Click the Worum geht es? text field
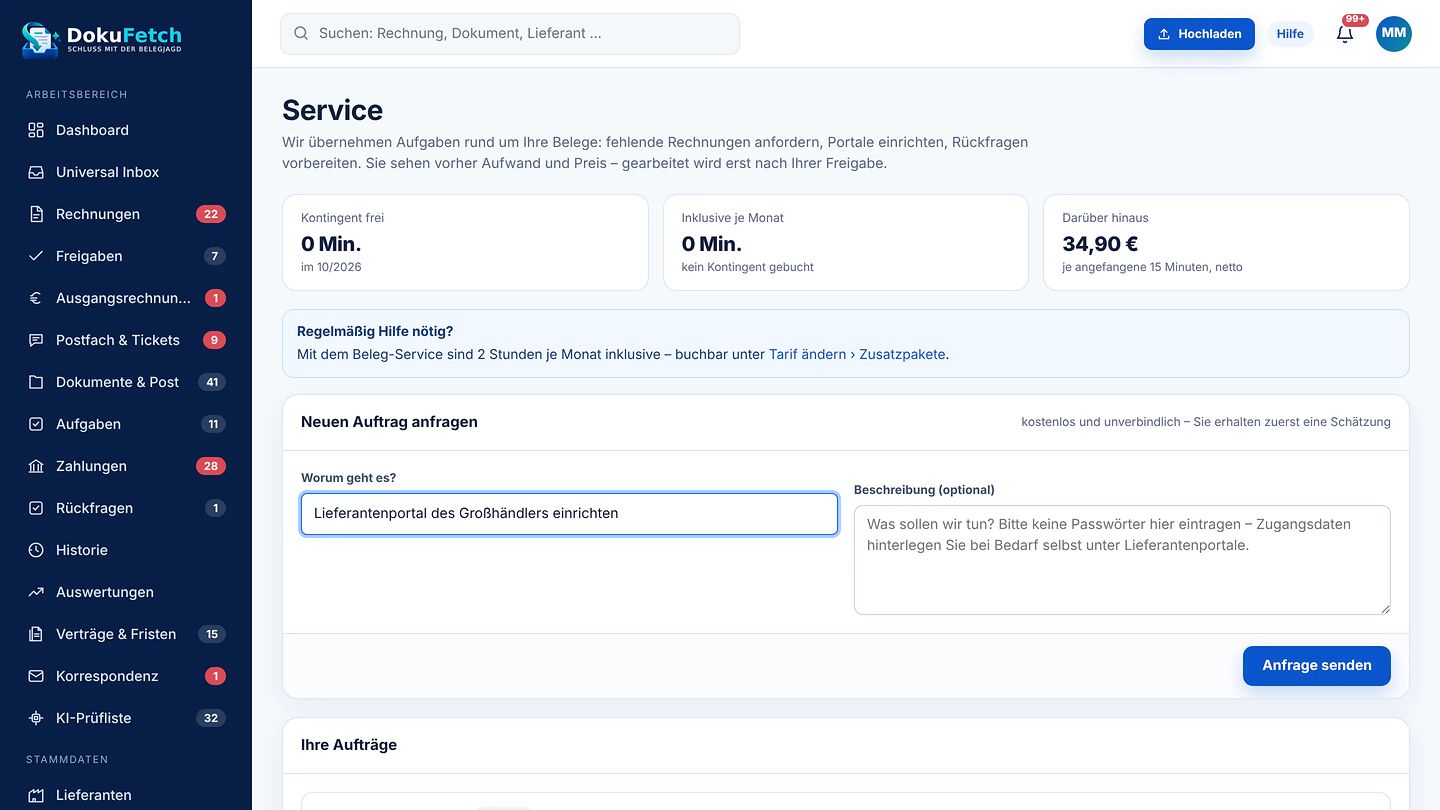 click(x=569, y=513)
